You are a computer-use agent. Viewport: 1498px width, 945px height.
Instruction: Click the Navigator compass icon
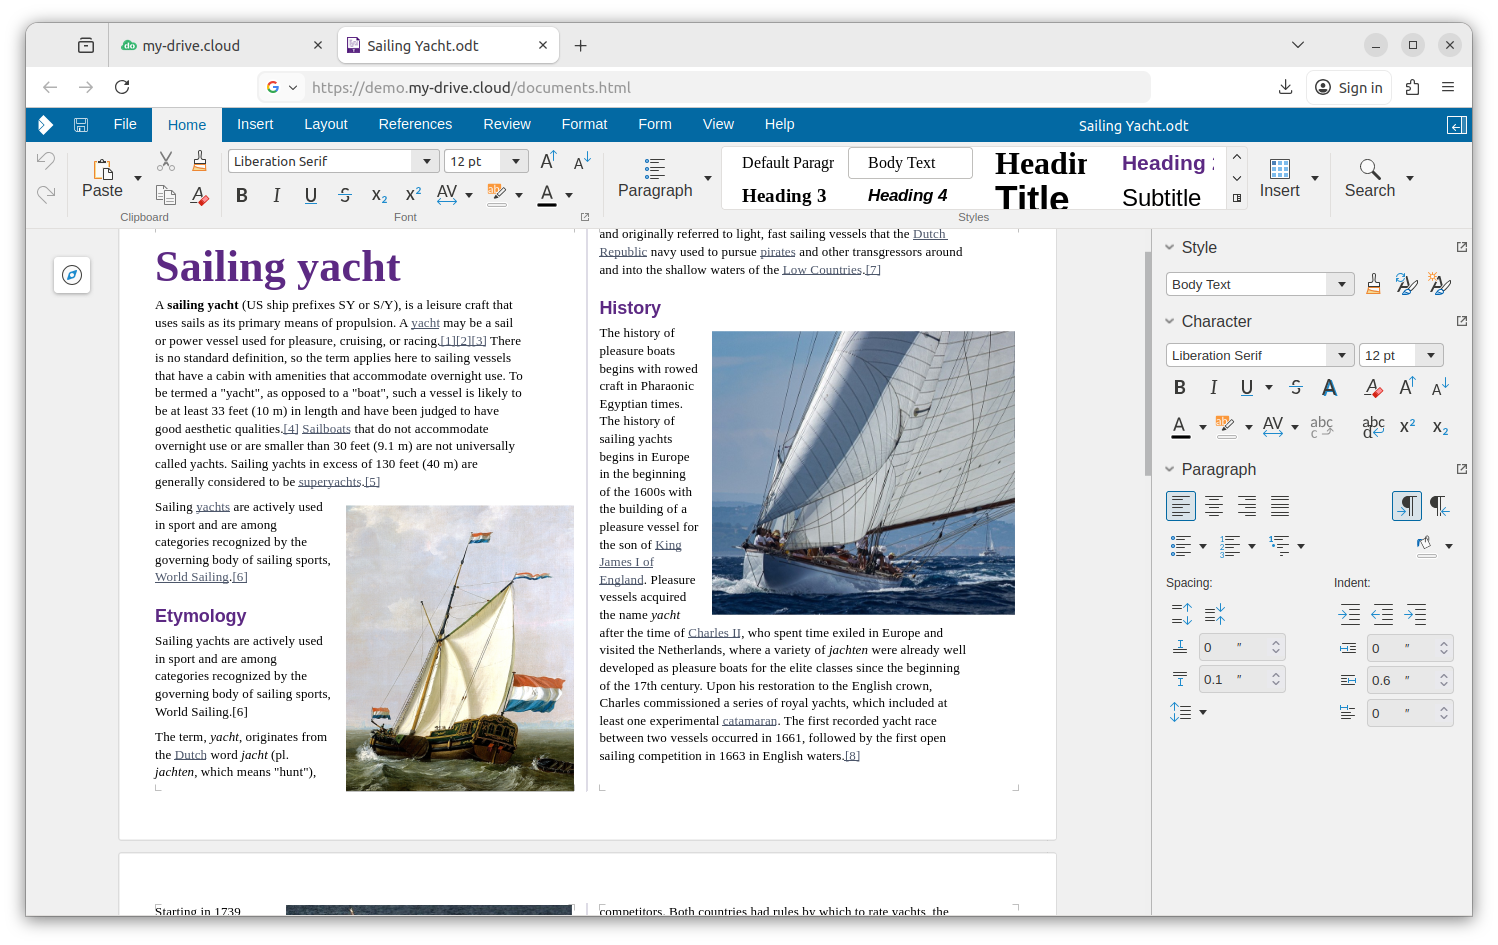tap(72, 275)
